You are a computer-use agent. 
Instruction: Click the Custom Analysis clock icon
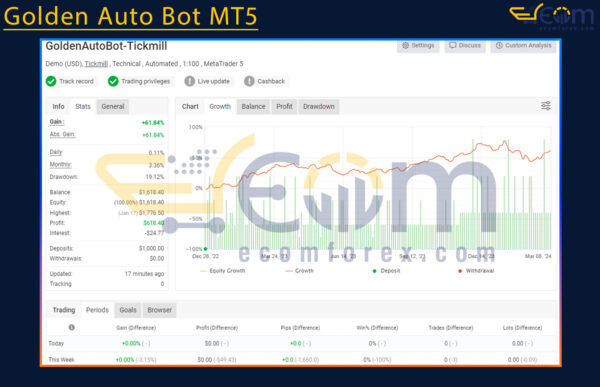click(499, 46)
